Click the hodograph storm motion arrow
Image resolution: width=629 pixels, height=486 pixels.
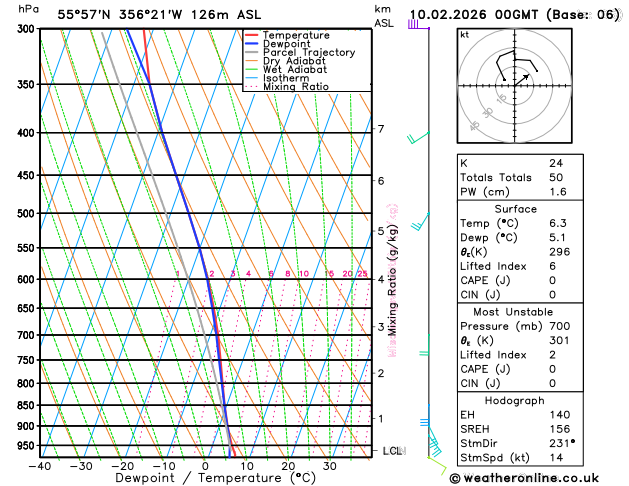click(x=522, y=80)
